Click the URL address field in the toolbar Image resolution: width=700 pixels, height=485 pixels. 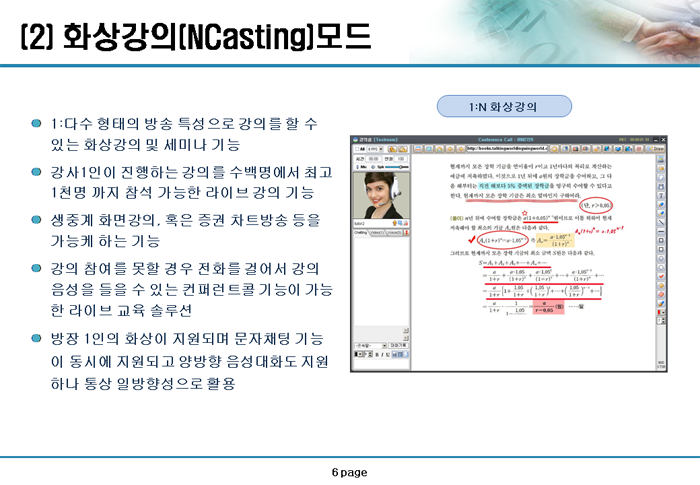click(x=507, y=148)
